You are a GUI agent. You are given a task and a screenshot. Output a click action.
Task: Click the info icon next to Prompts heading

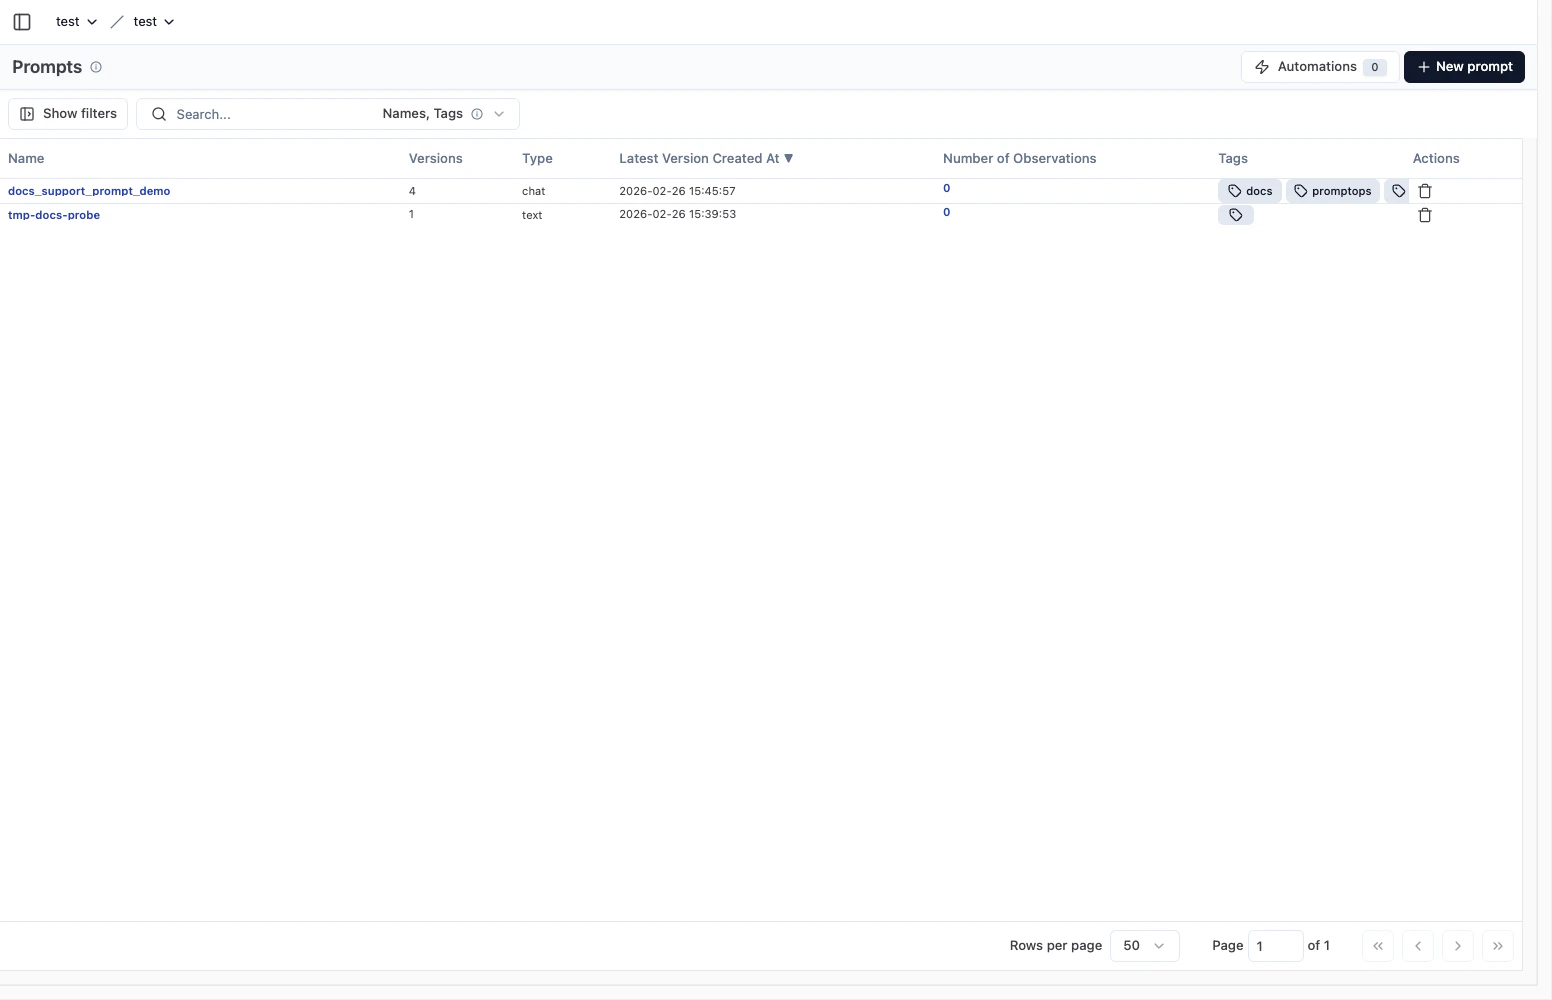point(96,67)
